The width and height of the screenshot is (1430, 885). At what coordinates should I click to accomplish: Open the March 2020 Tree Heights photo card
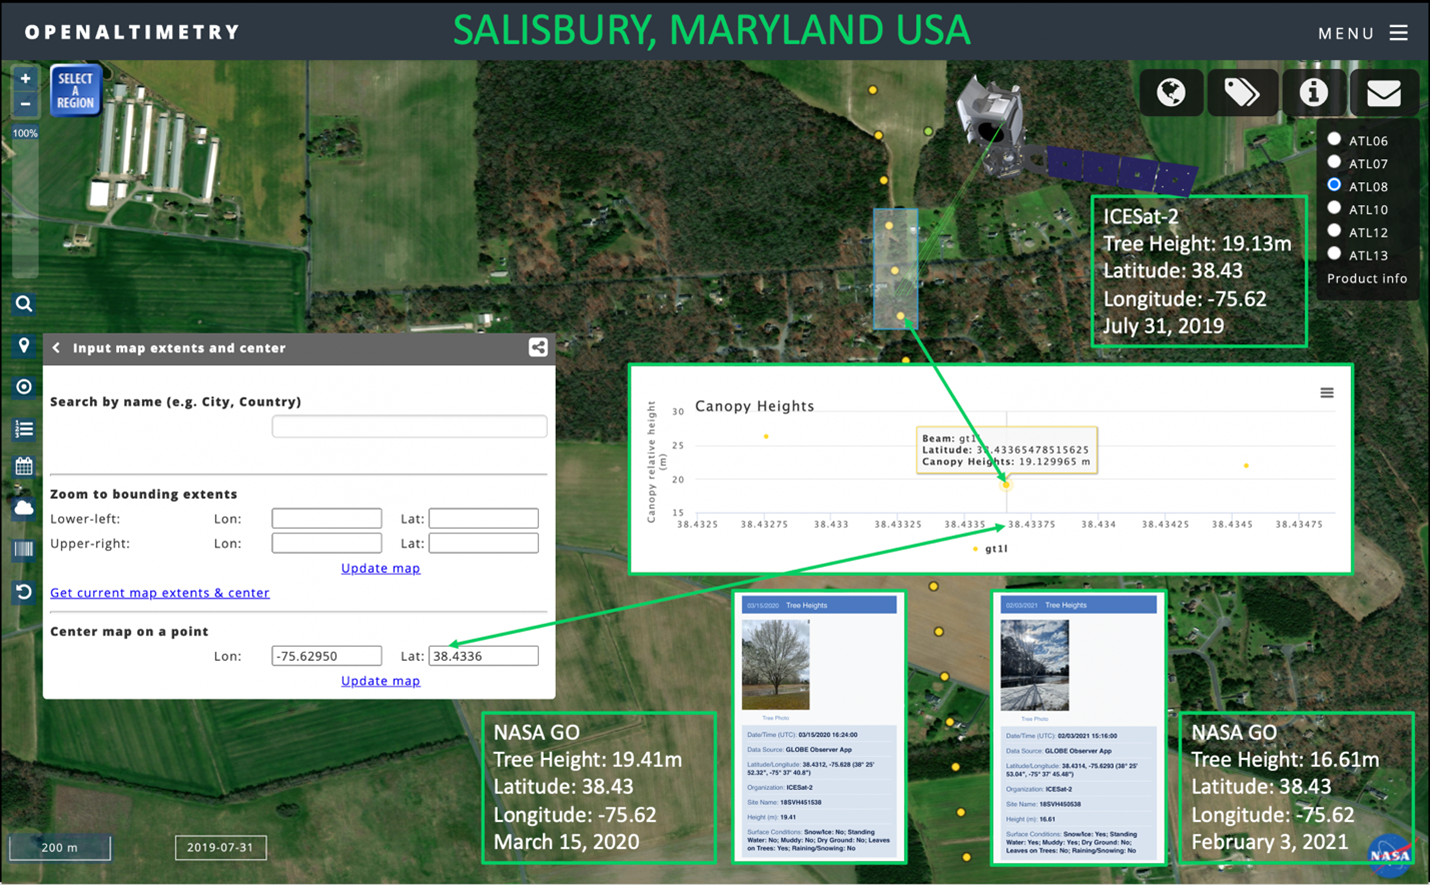tap(820, 727)
